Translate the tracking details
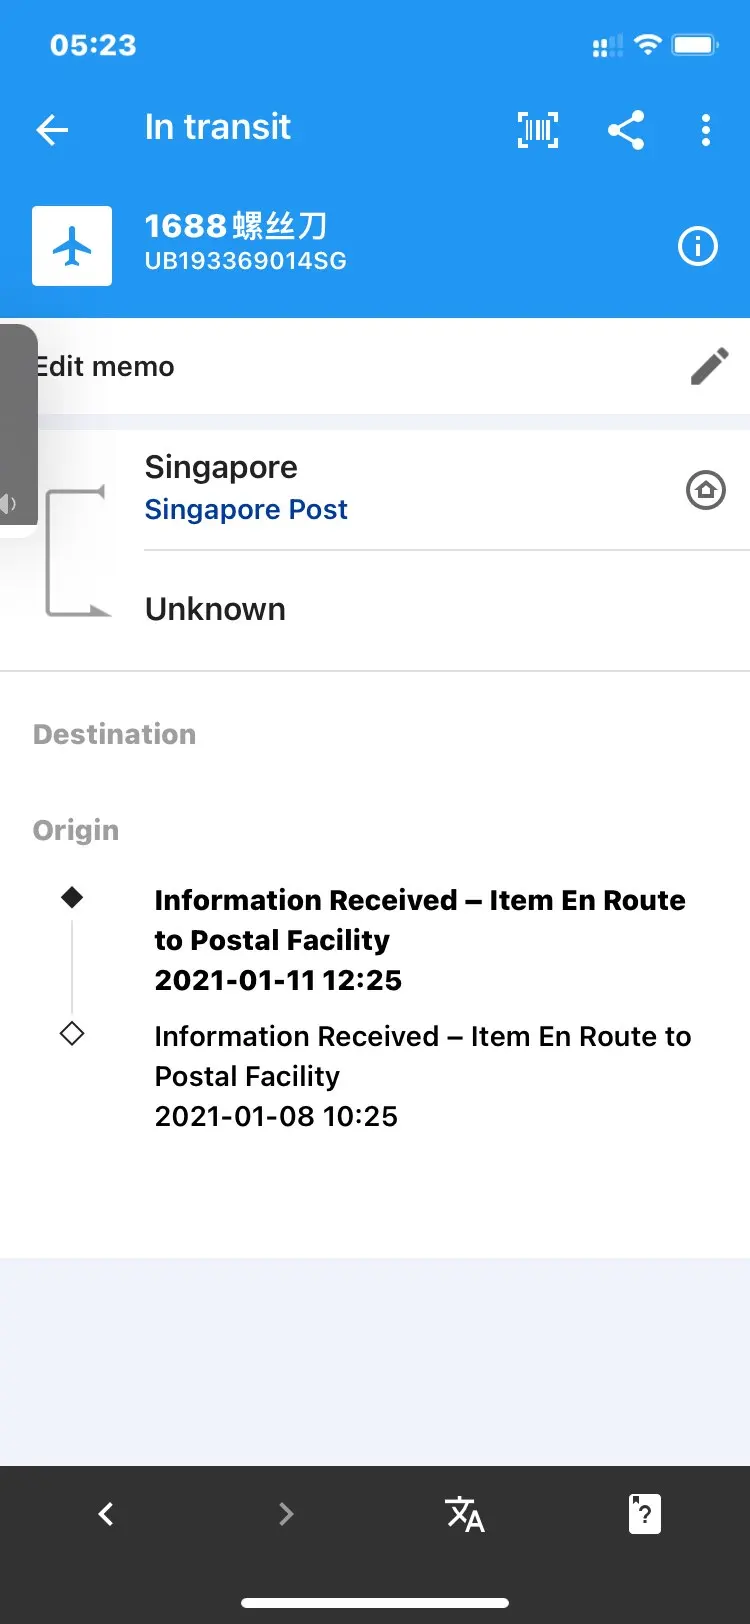 coord(465,1514)
